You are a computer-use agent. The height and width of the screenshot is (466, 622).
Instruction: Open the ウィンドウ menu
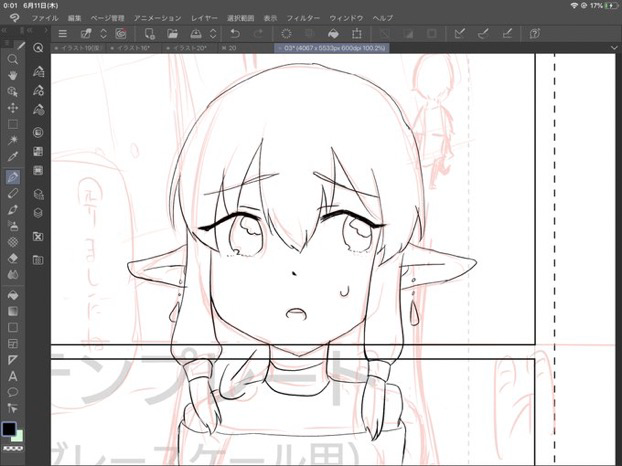(346, 18)
